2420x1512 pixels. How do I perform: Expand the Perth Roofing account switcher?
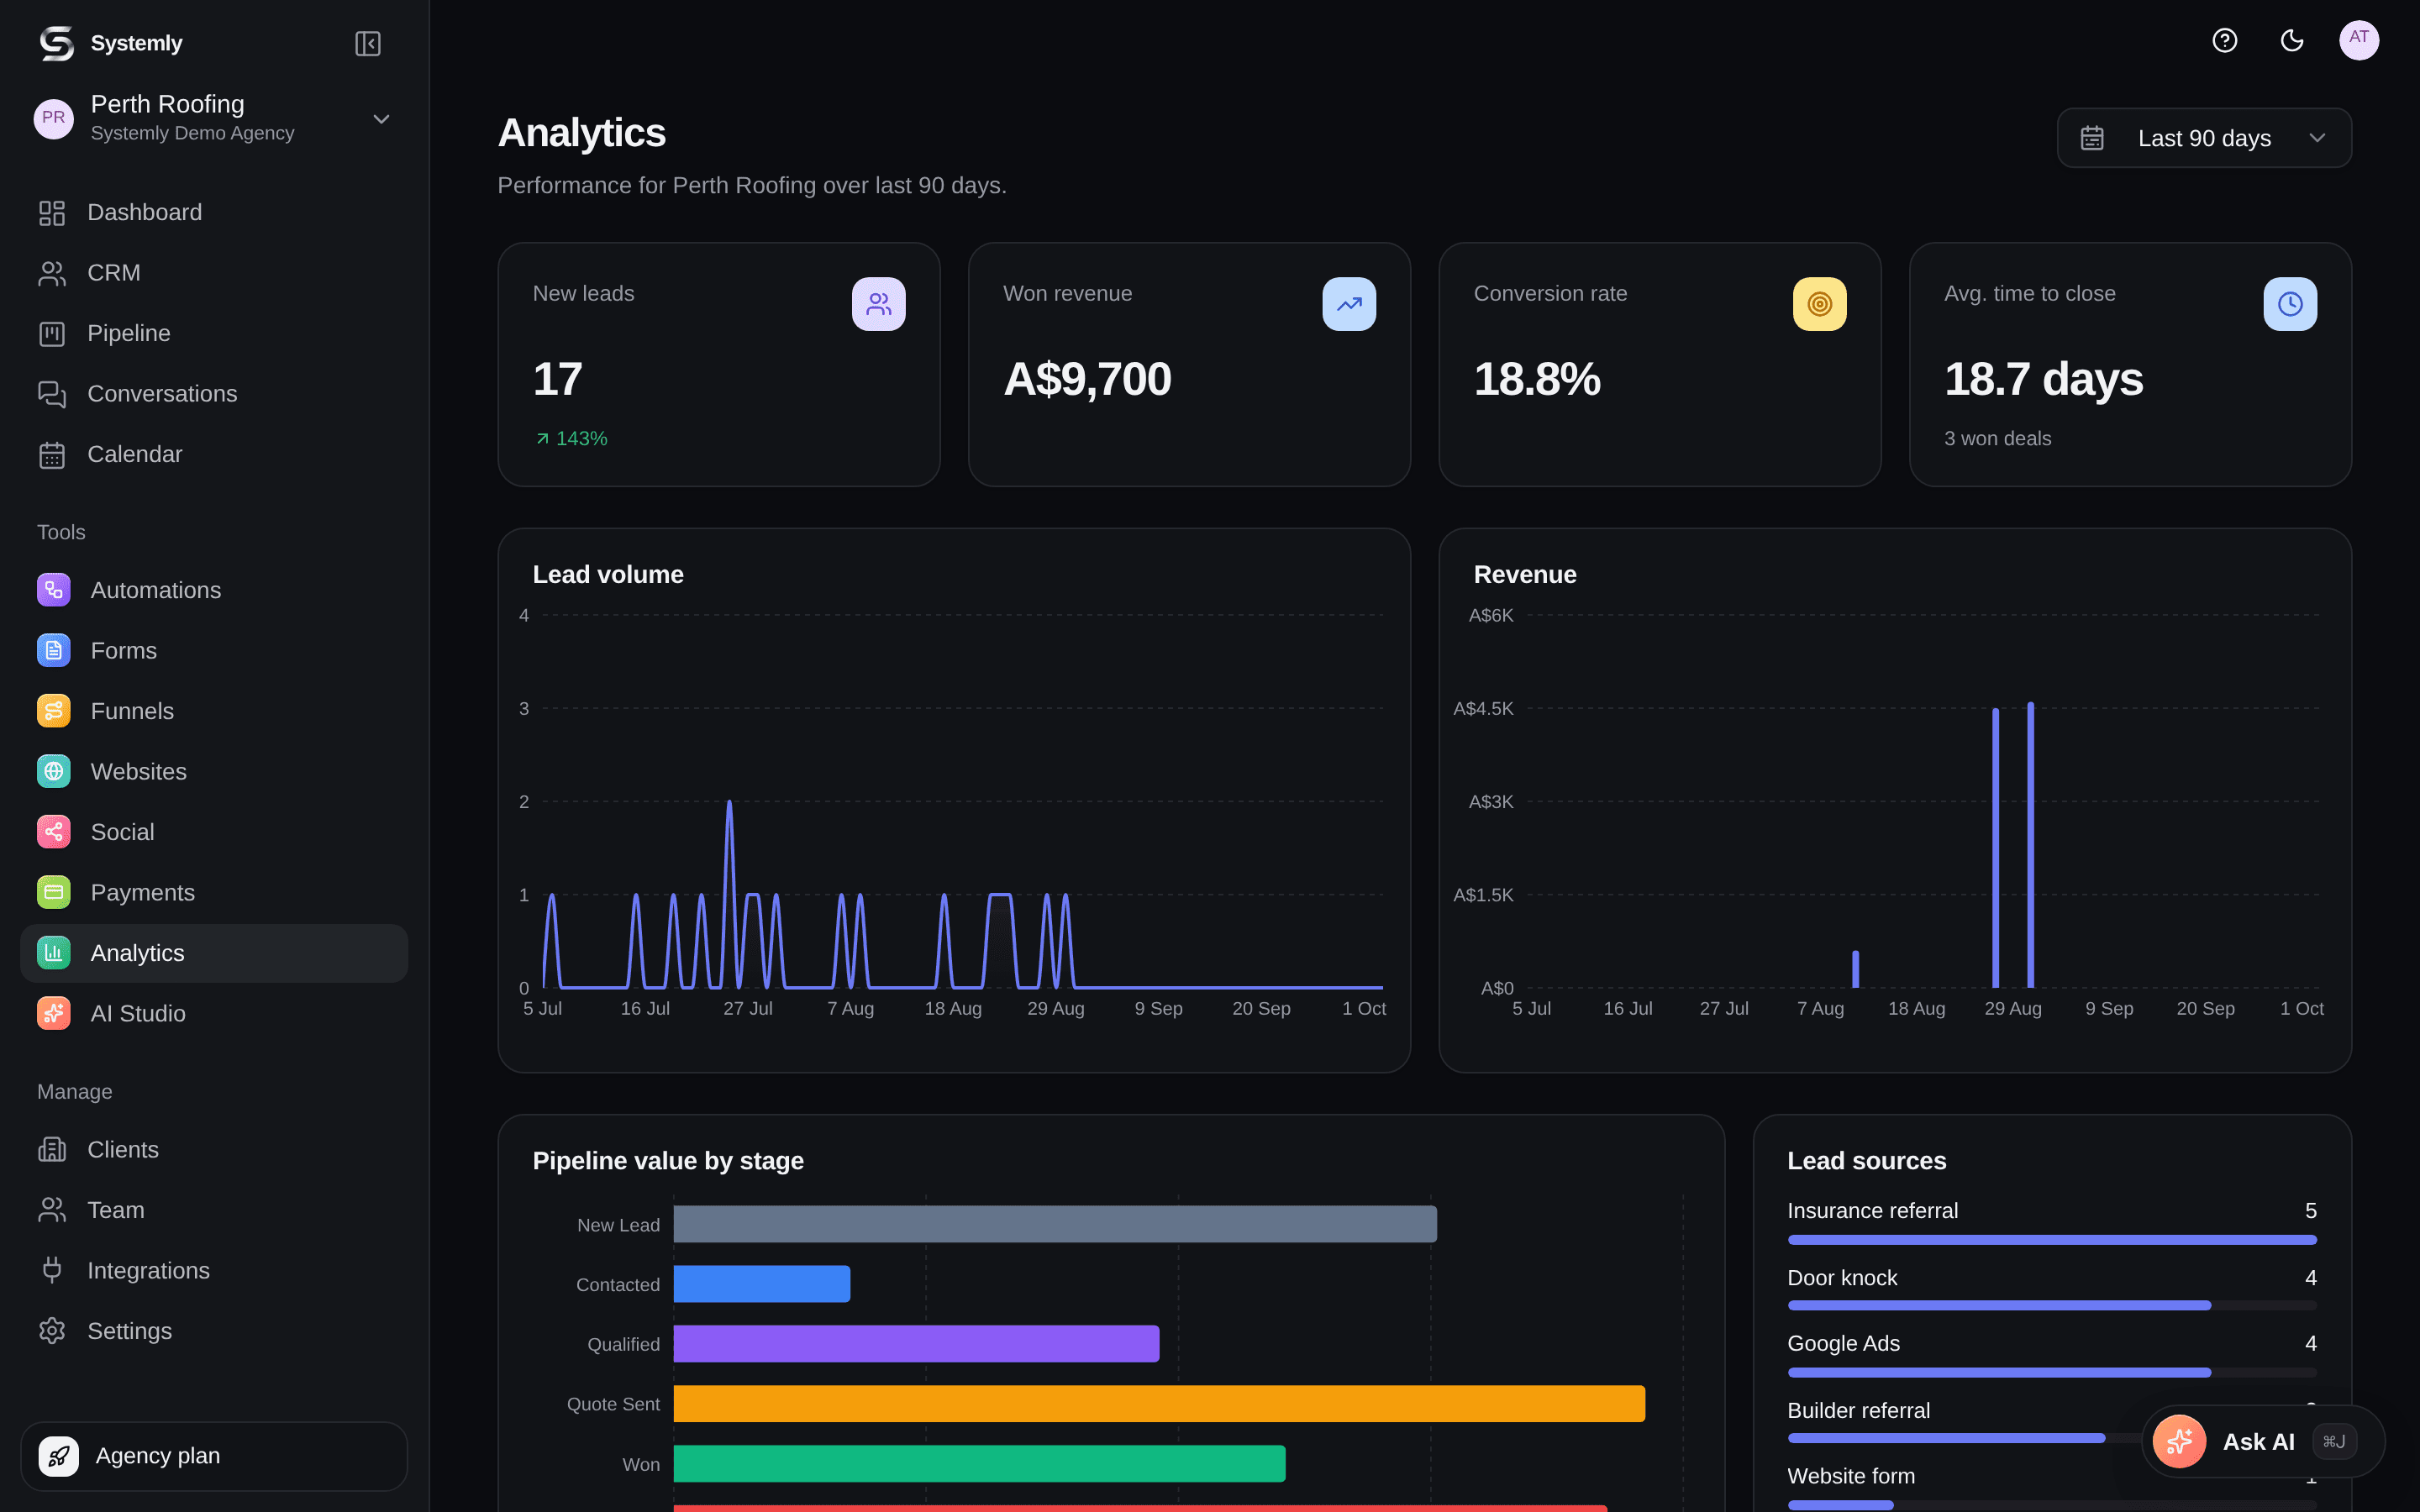click(x=213, y=118)
